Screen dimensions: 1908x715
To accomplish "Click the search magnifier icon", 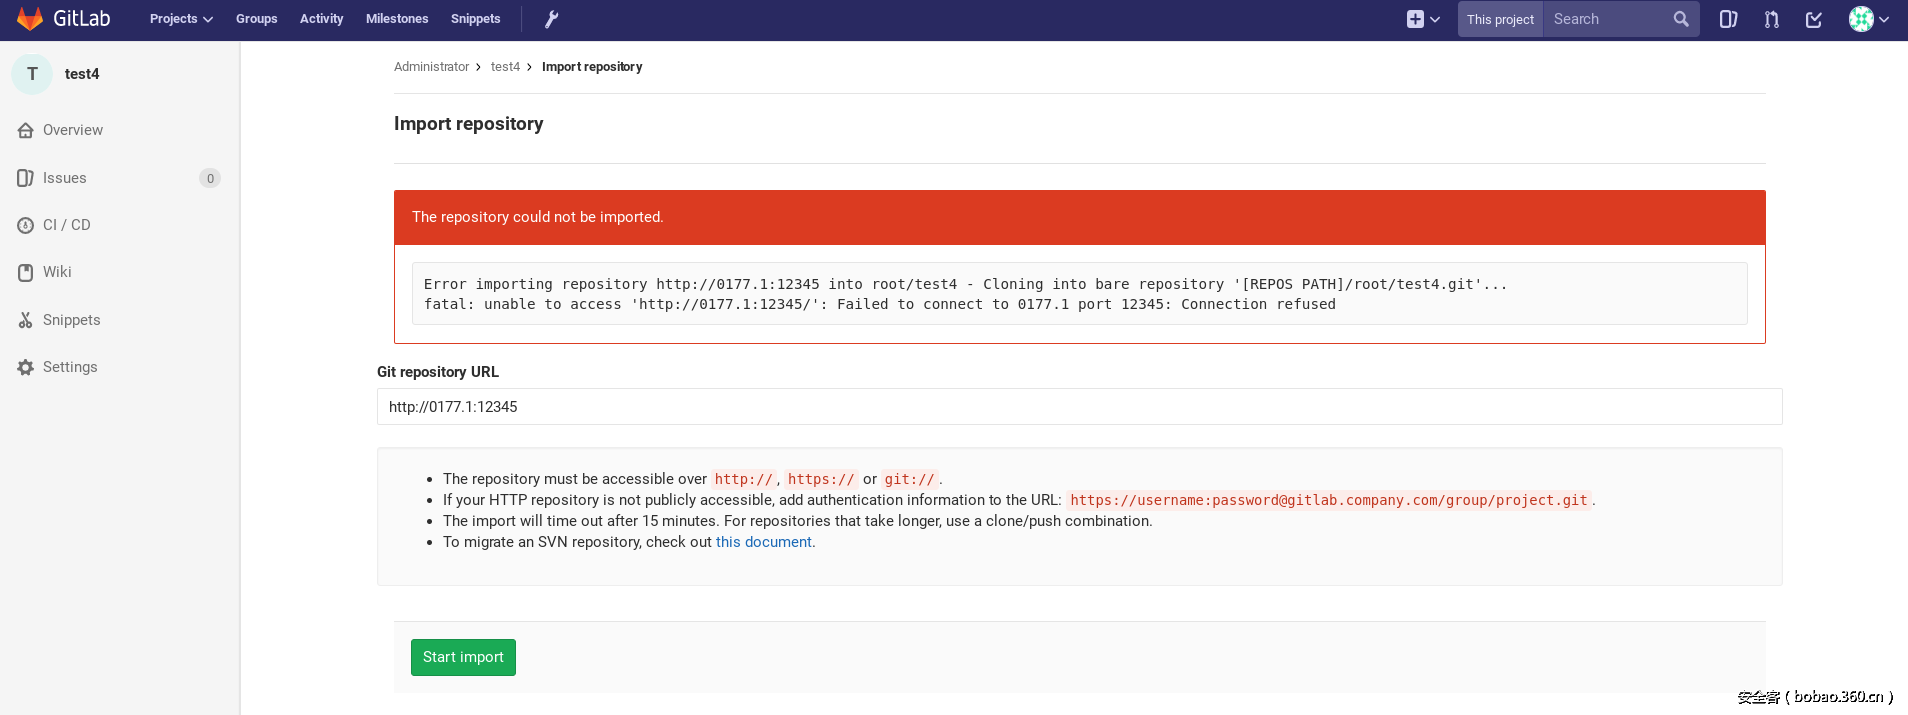I will coord(1681,19).
